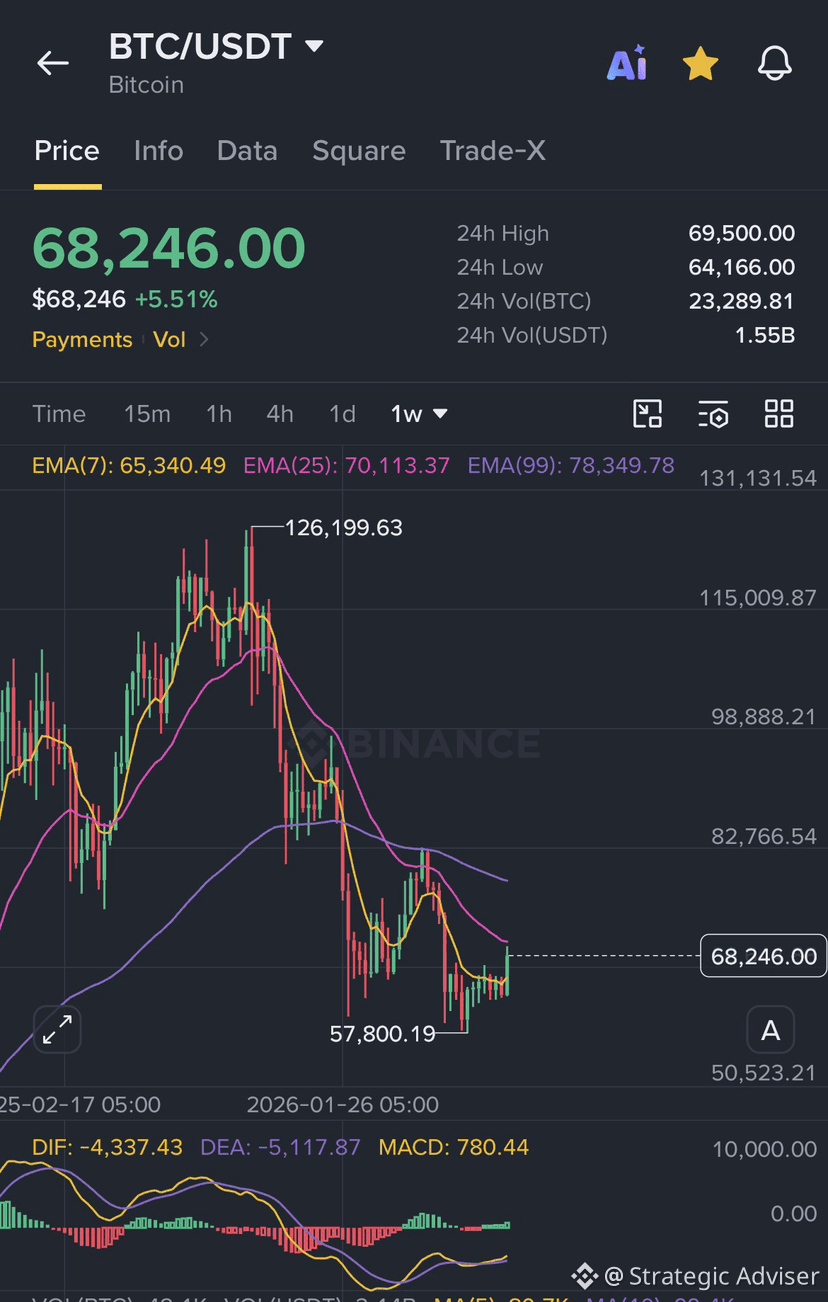The width and height of the screenshot is (828, 1302).
Task: Choose the 1d interval
Action: [x=342, y=414]
